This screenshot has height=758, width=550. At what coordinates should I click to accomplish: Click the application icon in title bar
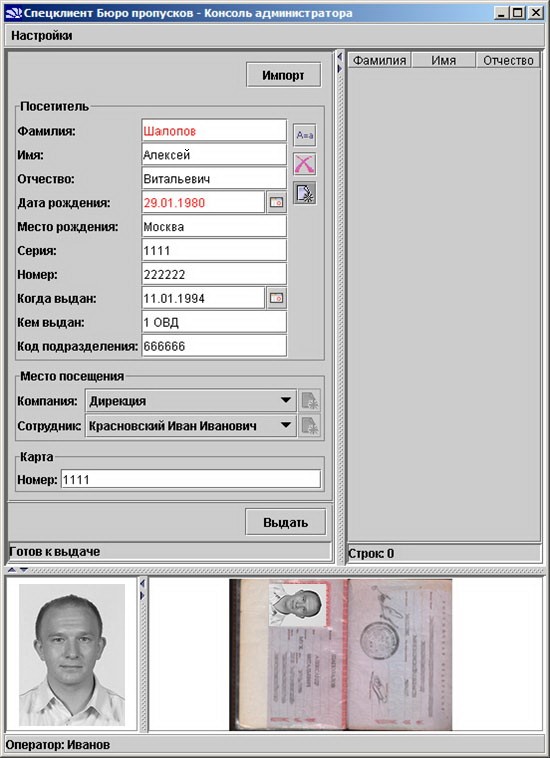pyautogui.click(x=14, y=13)
